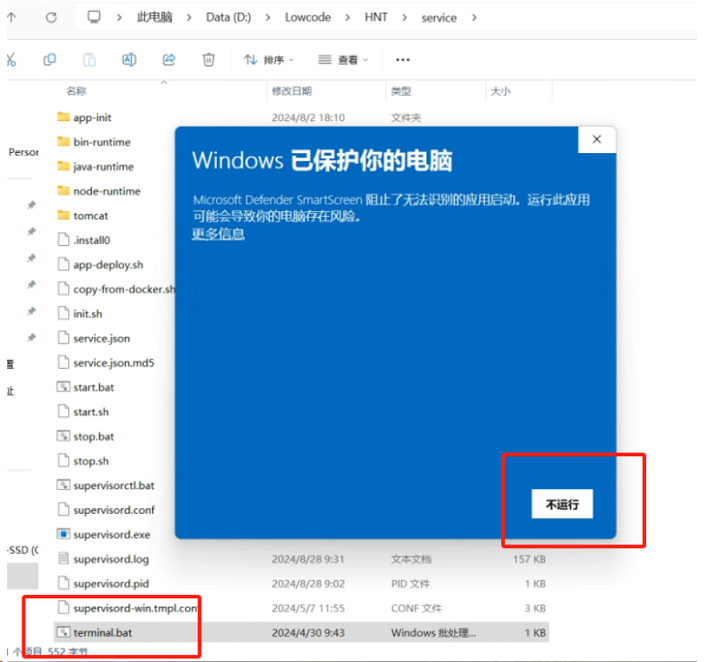Select the tomcat folder
718x662 pixels.
coord(90,215)
